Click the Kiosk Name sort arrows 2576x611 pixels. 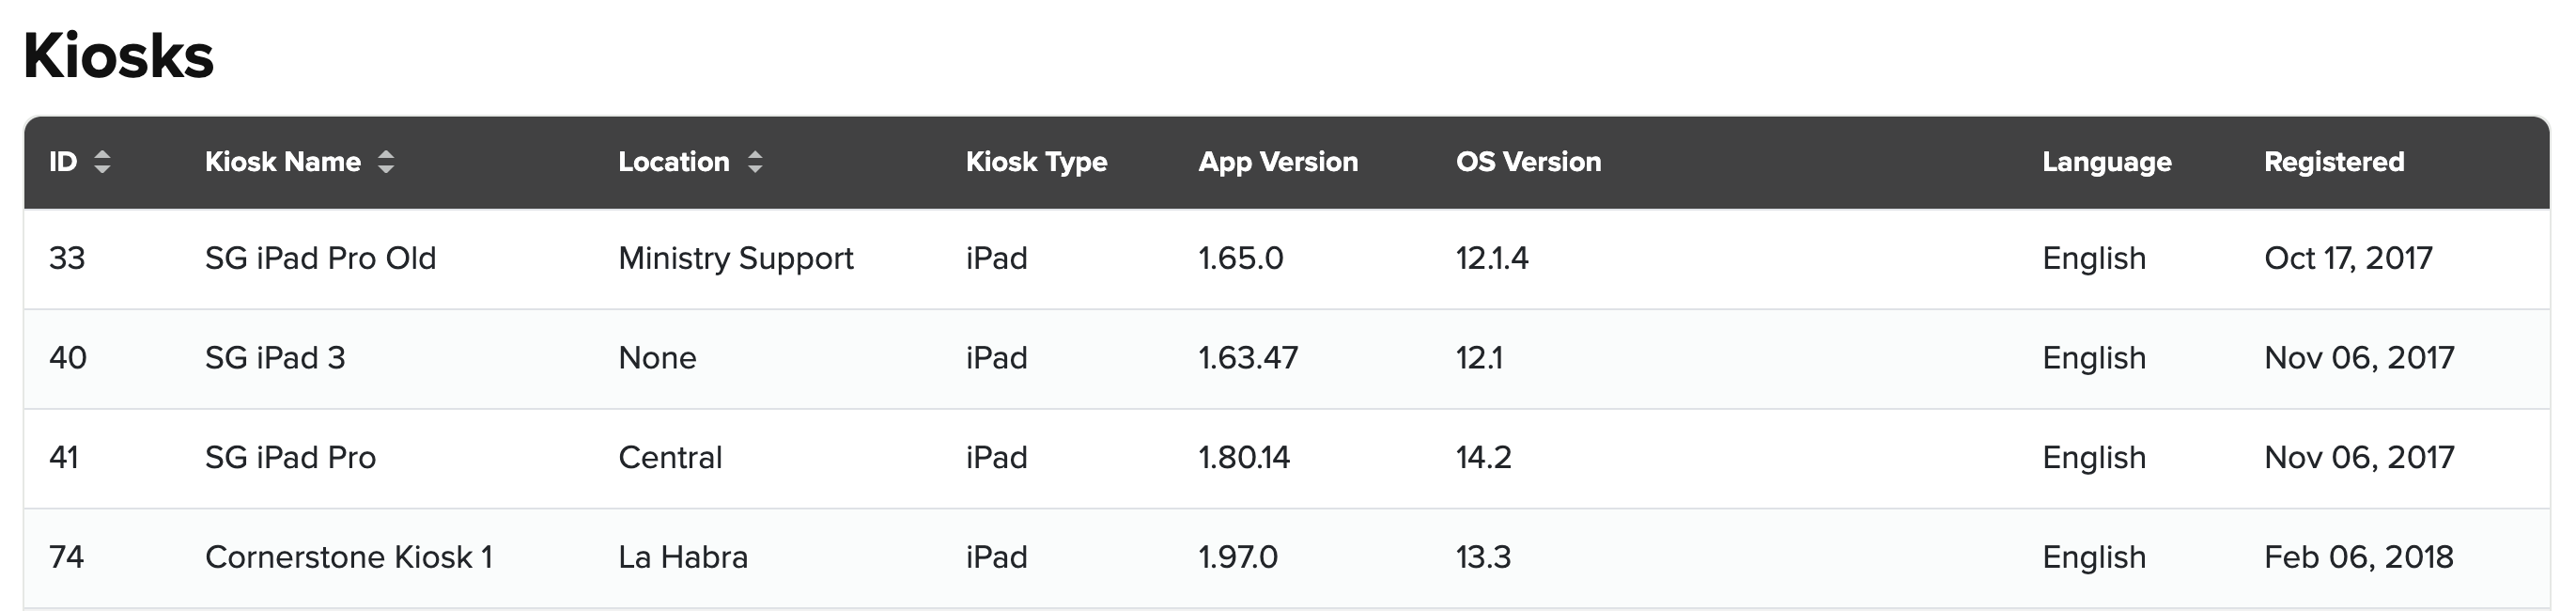coord(386,162)
